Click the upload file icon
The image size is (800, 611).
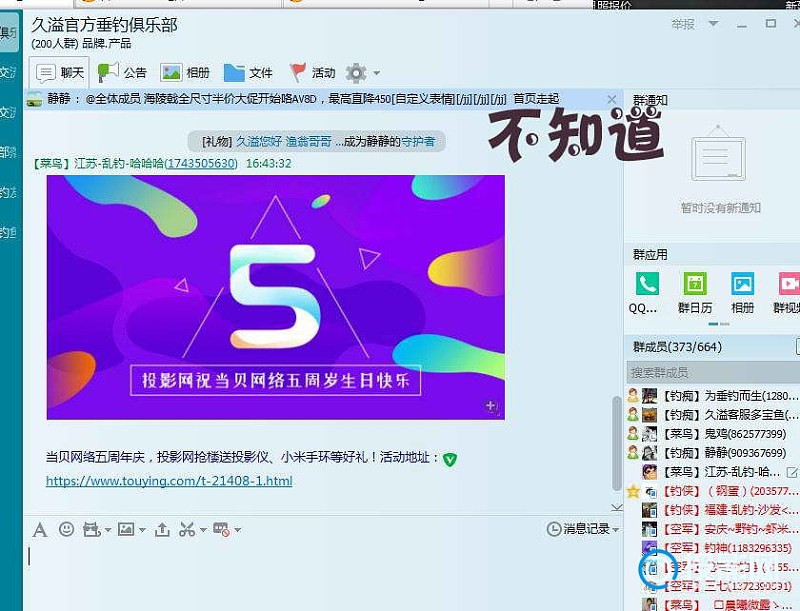tap(162, 530)
